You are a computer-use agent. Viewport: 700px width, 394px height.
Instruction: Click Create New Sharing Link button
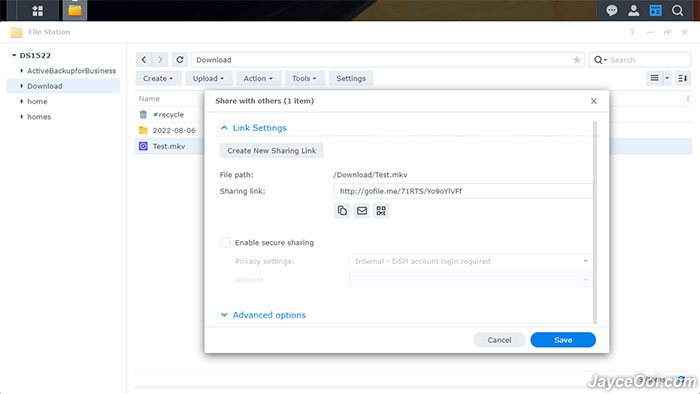click(271, 150)
